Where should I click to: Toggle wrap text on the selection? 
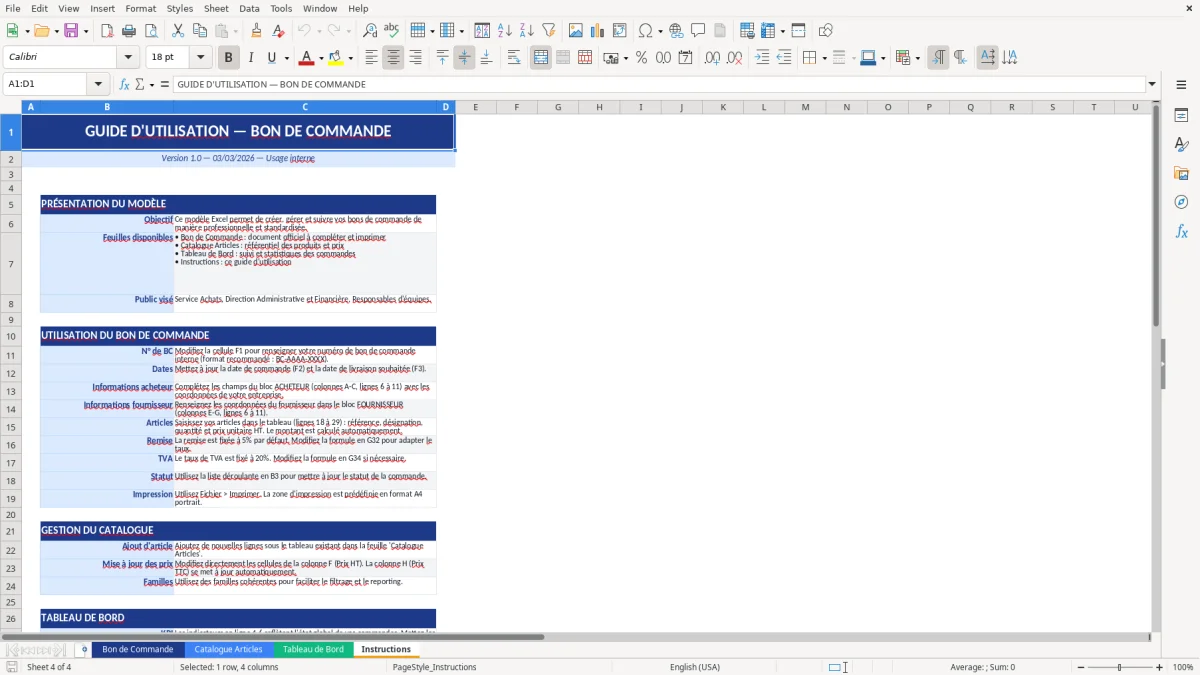pos(515,57)
